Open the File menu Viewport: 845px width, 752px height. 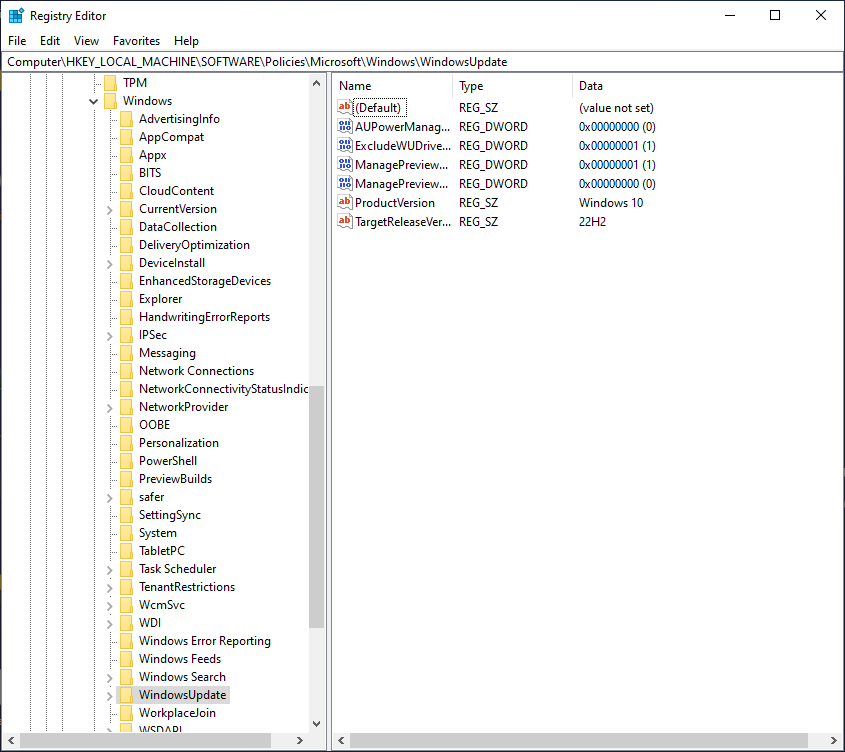click(17, 41)
